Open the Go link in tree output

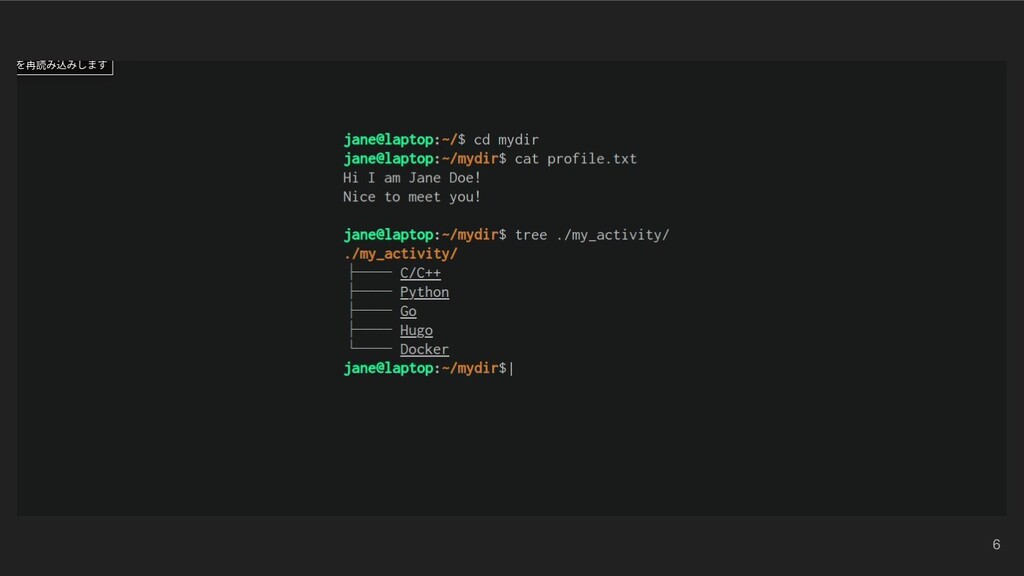(408, 311)
